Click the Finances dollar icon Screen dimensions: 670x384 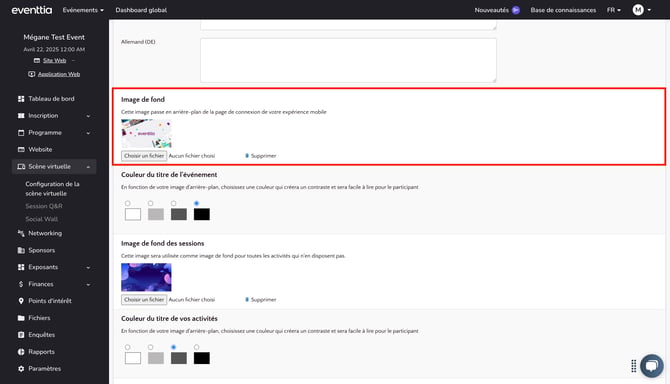point(21,284)
